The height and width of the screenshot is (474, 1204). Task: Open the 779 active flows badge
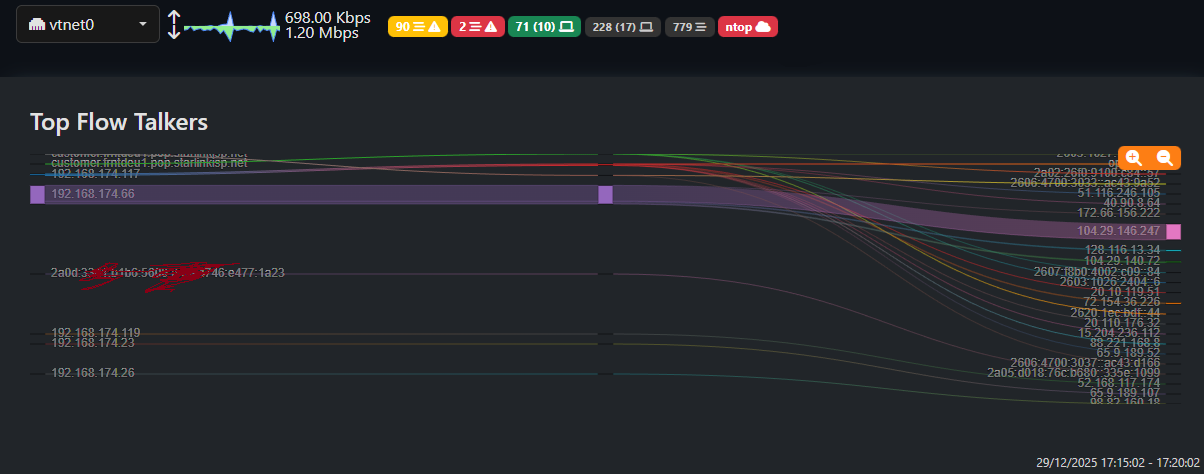[x=690, y=27]
